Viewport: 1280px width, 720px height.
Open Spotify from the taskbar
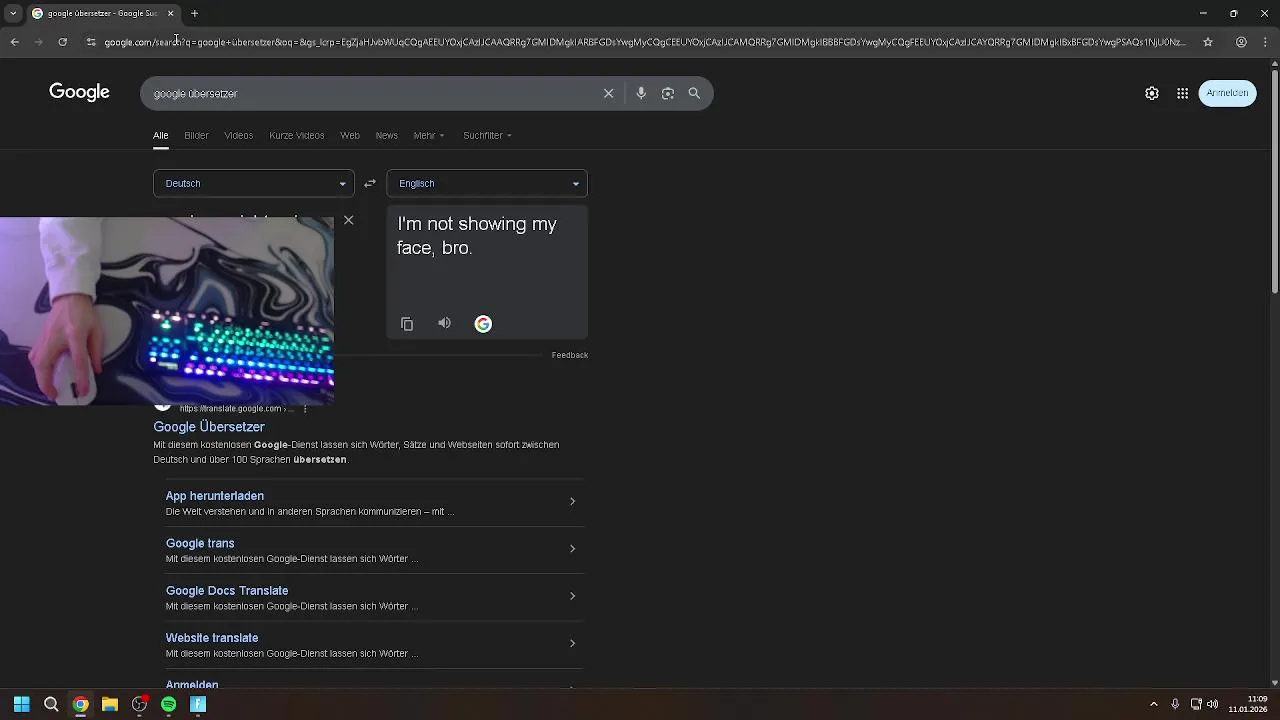tap(169, 704)
